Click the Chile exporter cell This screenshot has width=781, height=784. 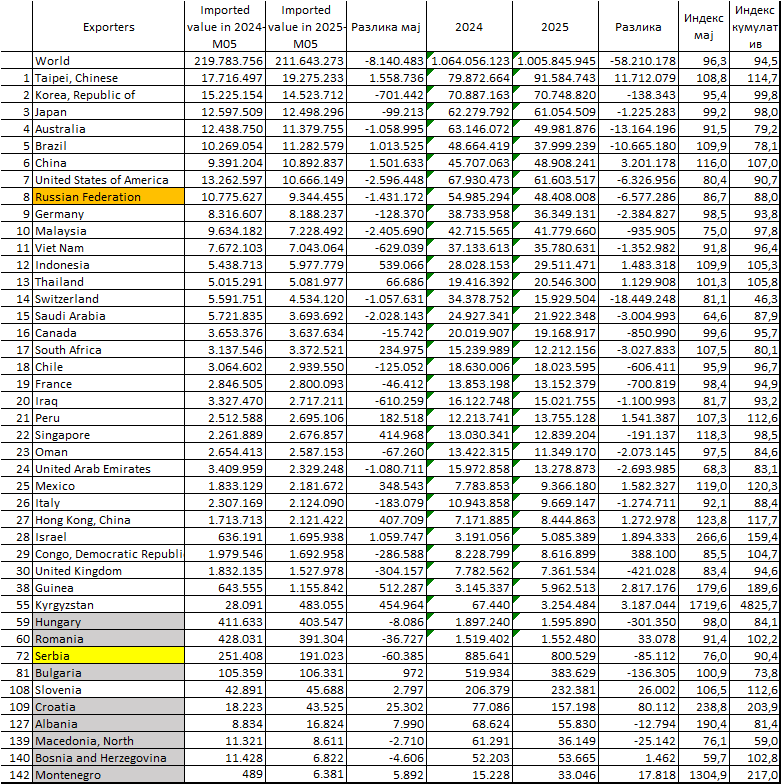108,367
